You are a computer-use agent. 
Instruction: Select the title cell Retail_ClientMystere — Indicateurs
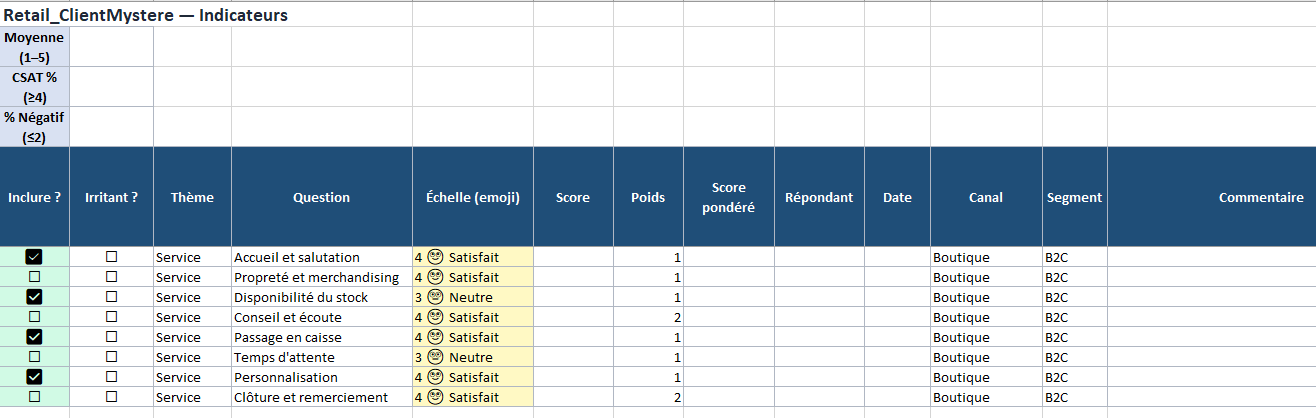147,16
